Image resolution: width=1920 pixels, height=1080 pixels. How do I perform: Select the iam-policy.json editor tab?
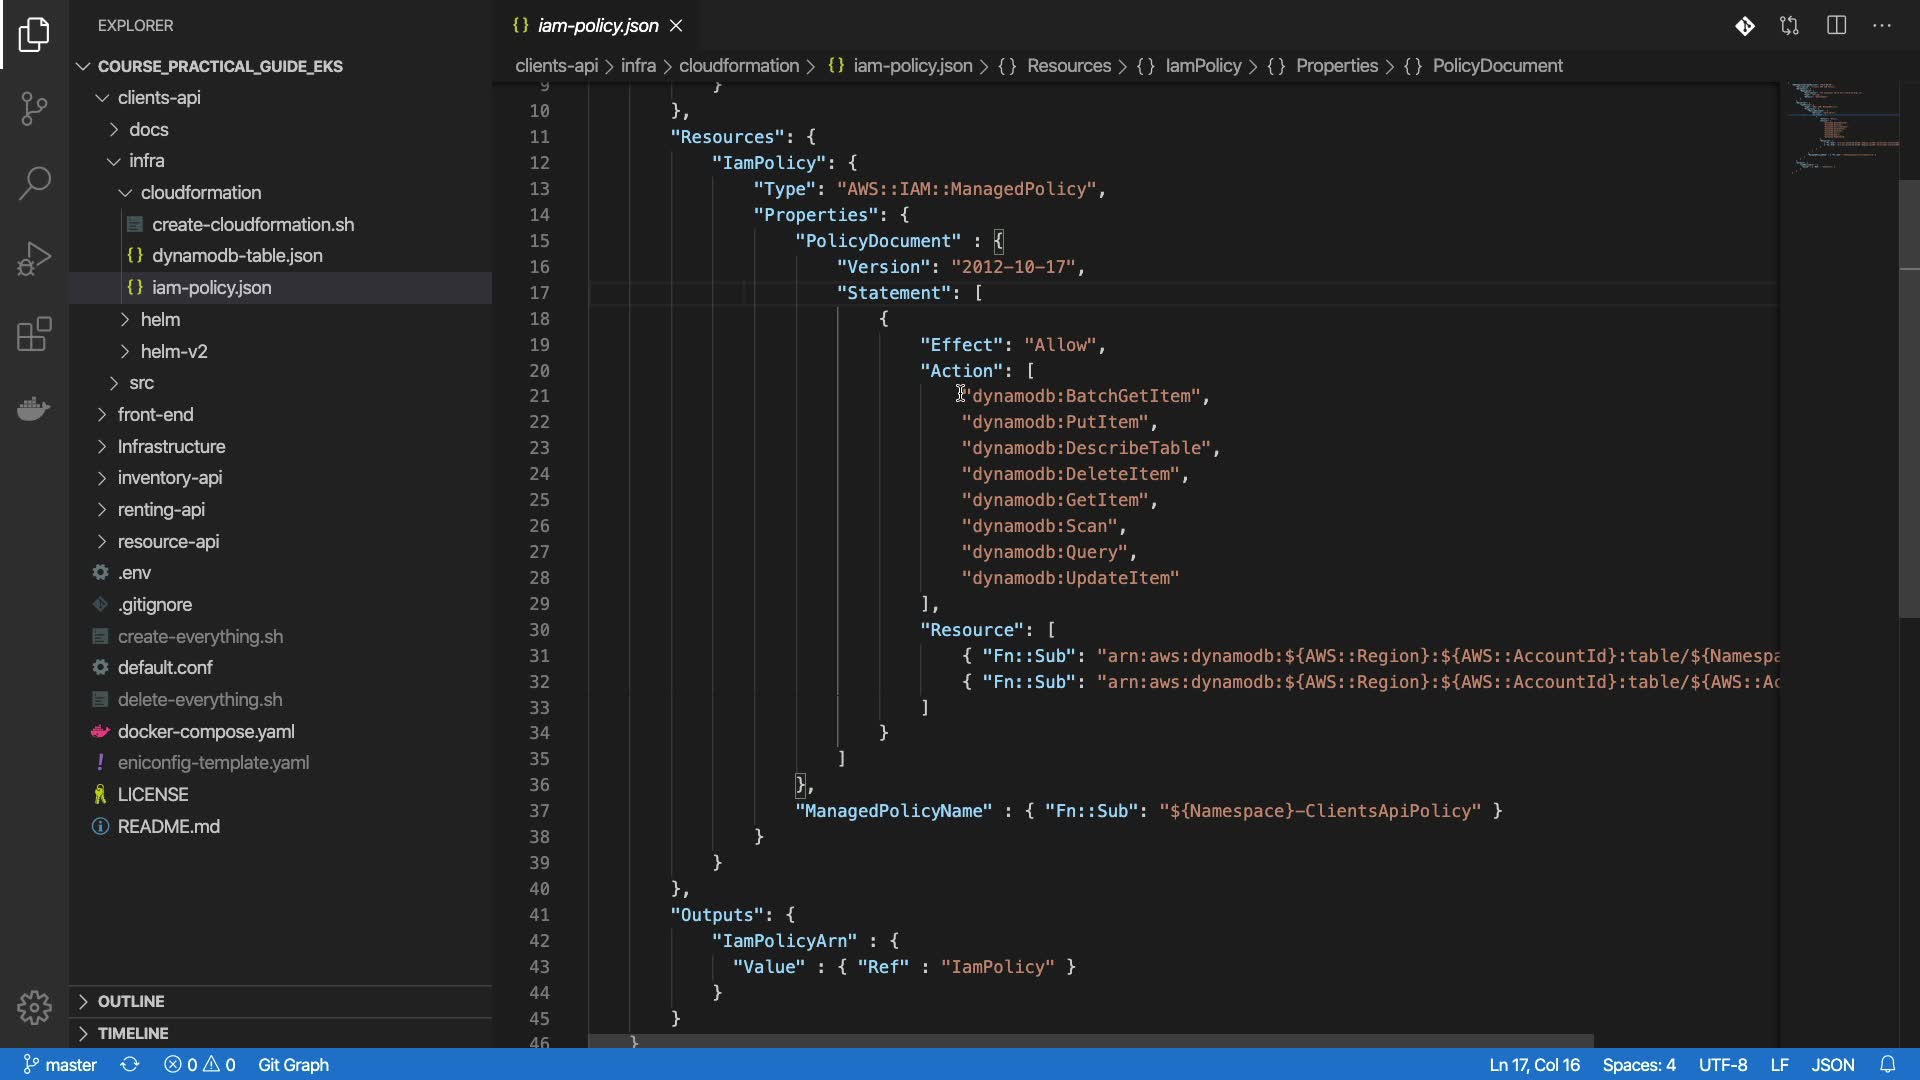pos(597,26)
